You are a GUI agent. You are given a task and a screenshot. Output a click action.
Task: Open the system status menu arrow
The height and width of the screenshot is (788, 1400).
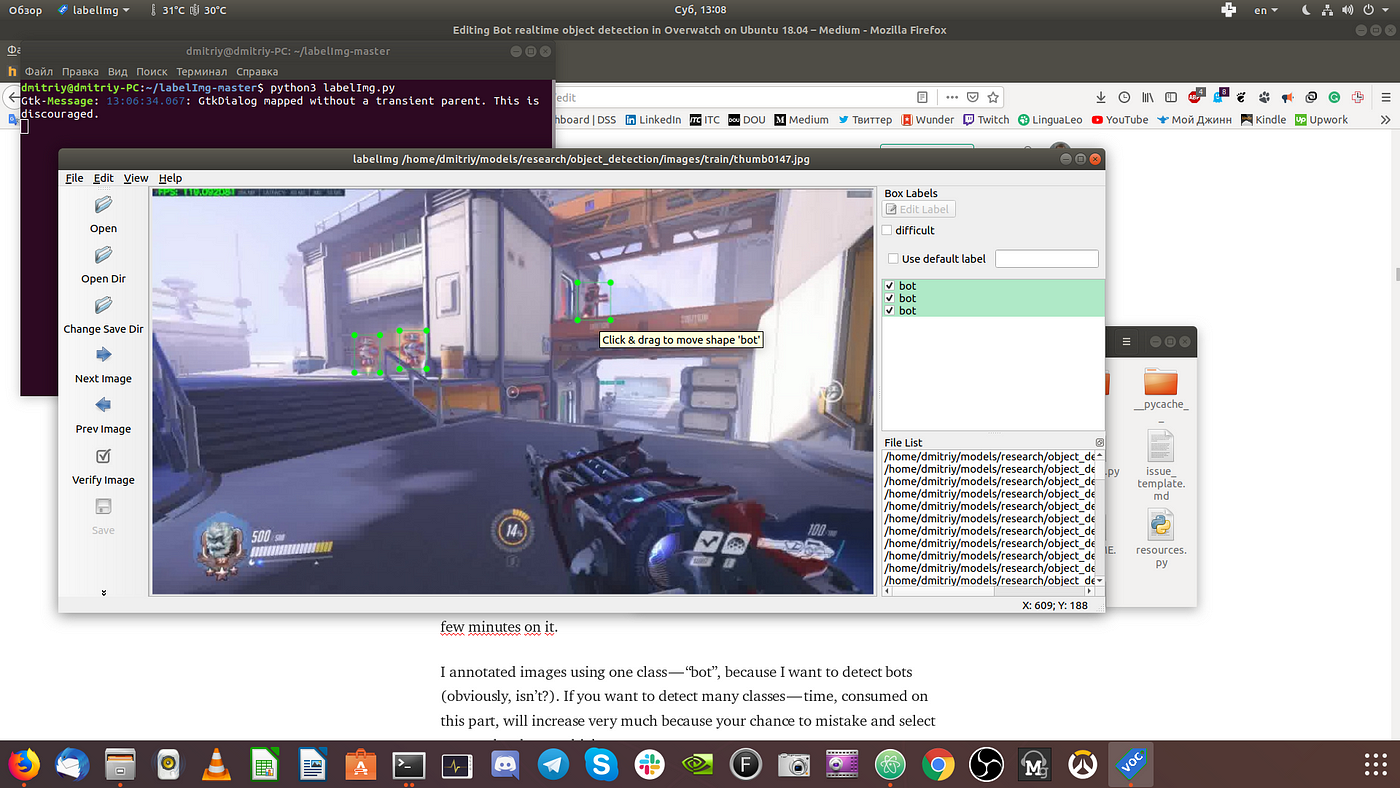coord(1384,10)
